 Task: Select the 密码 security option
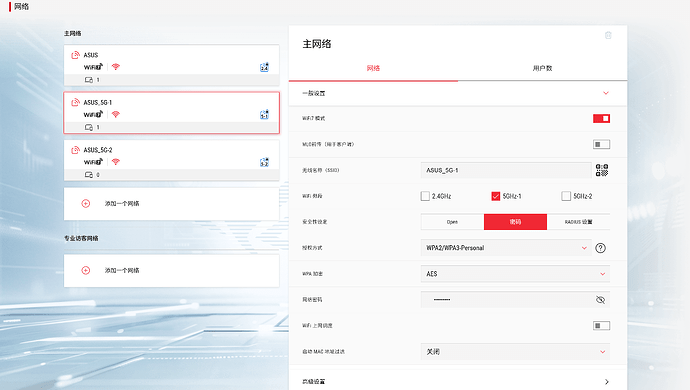(x=515, y=222)
